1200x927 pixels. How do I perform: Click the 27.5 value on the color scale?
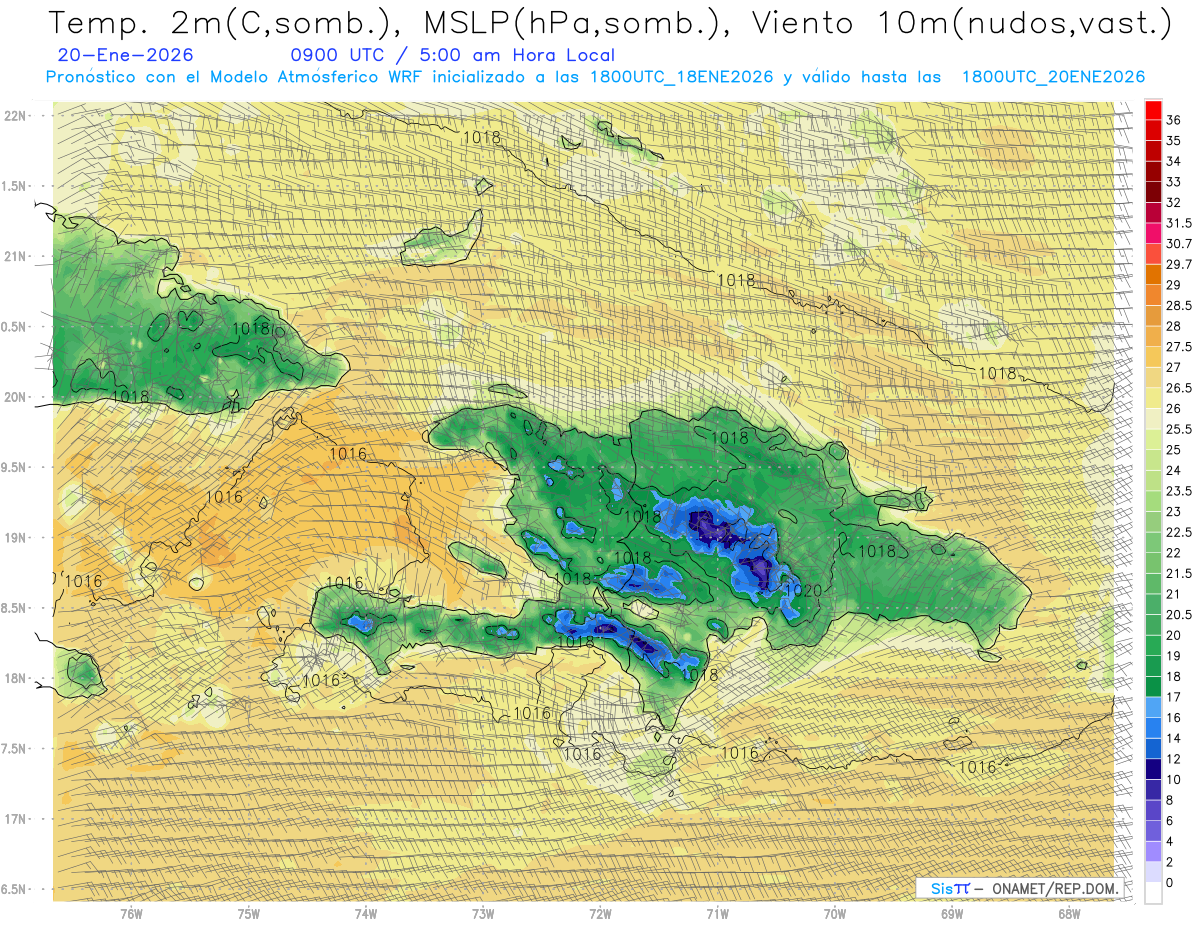tap(1179, 347)
